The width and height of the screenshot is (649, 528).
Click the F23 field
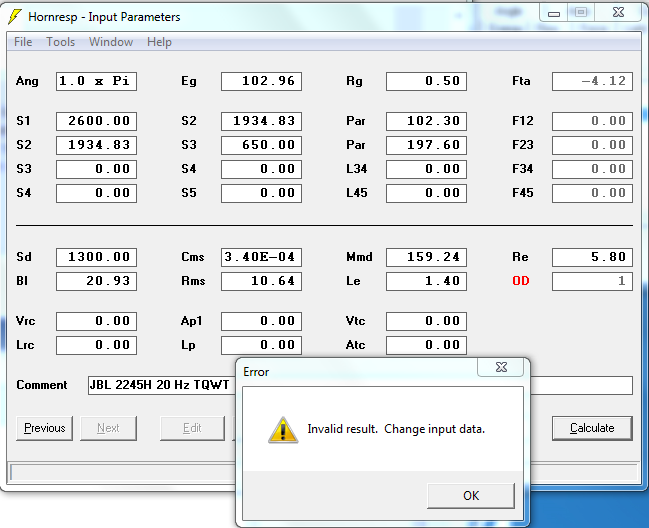tap(592, 145)
